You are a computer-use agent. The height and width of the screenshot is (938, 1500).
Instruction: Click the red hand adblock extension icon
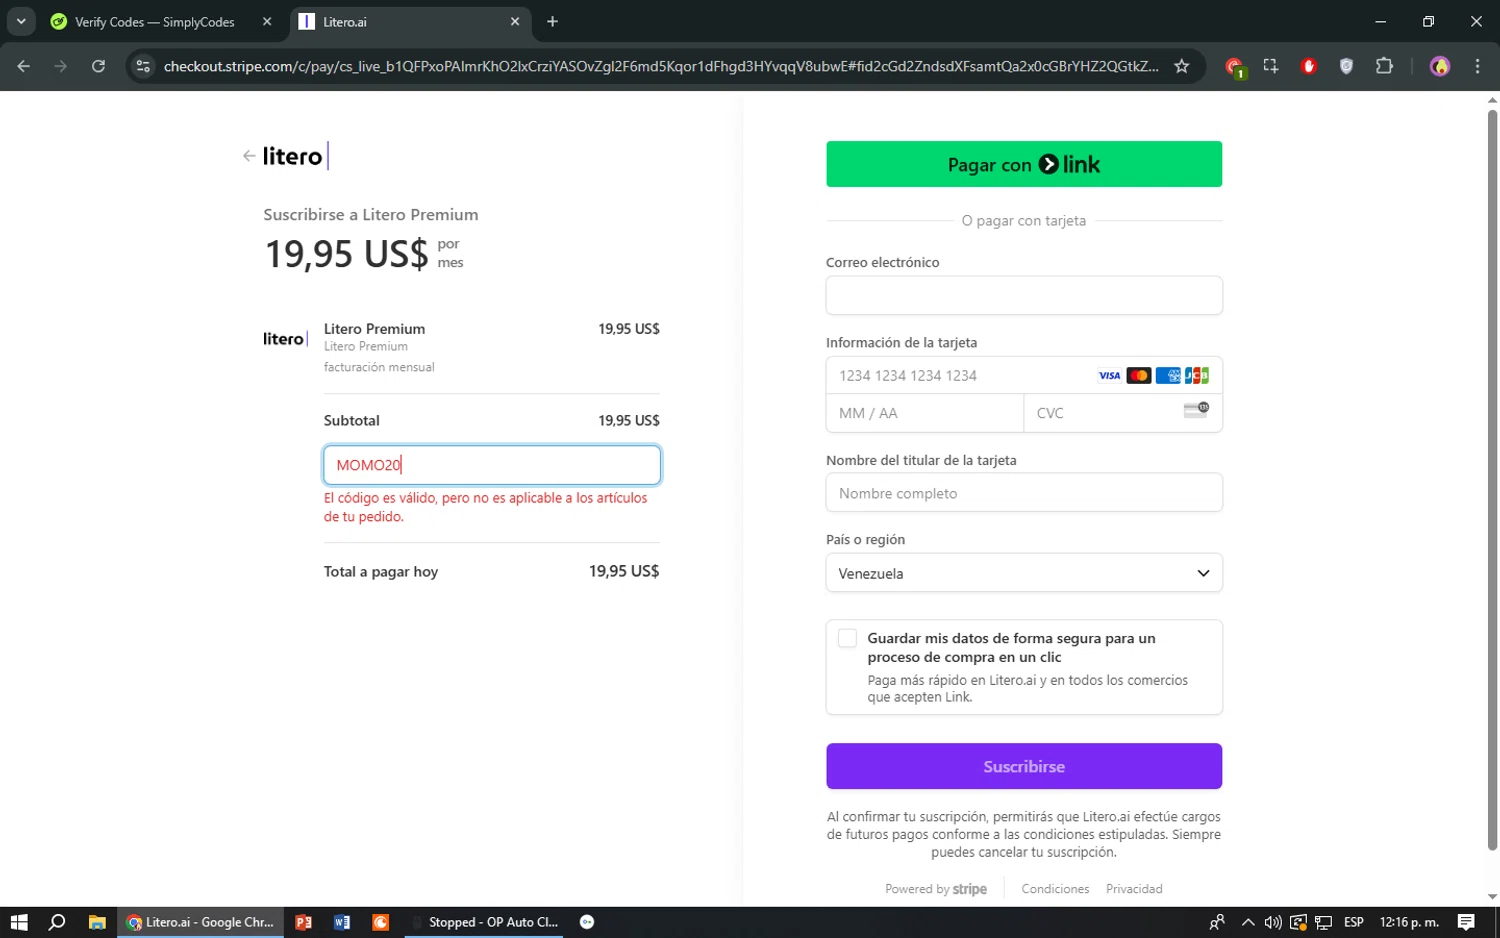click(x=1309, y=66)
